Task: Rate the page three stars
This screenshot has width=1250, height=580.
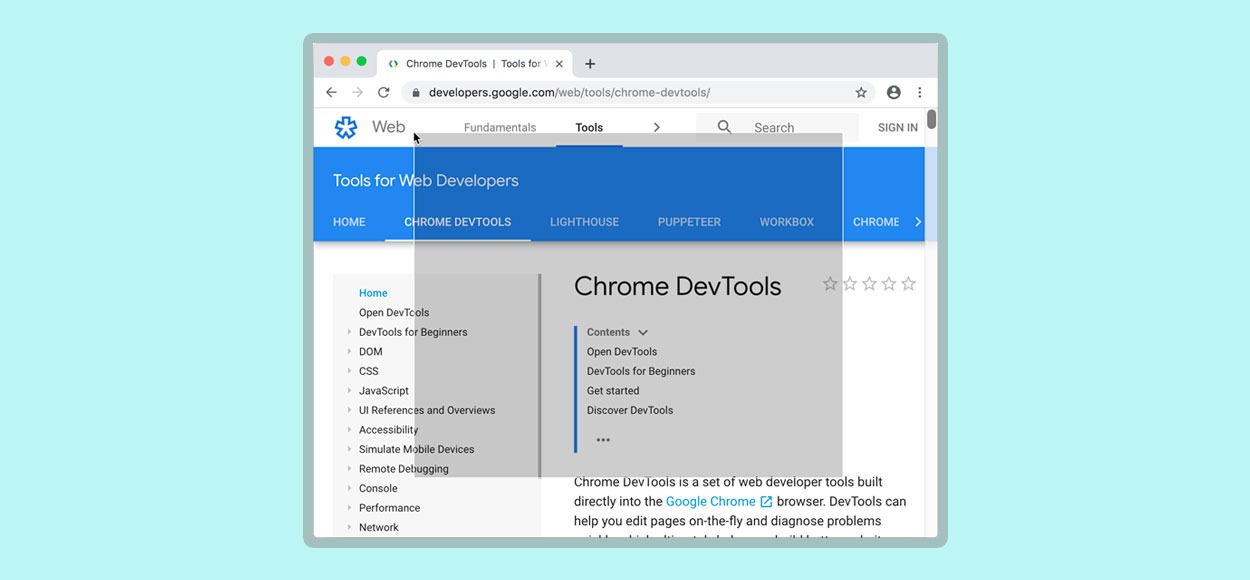Action: point(869,284)
